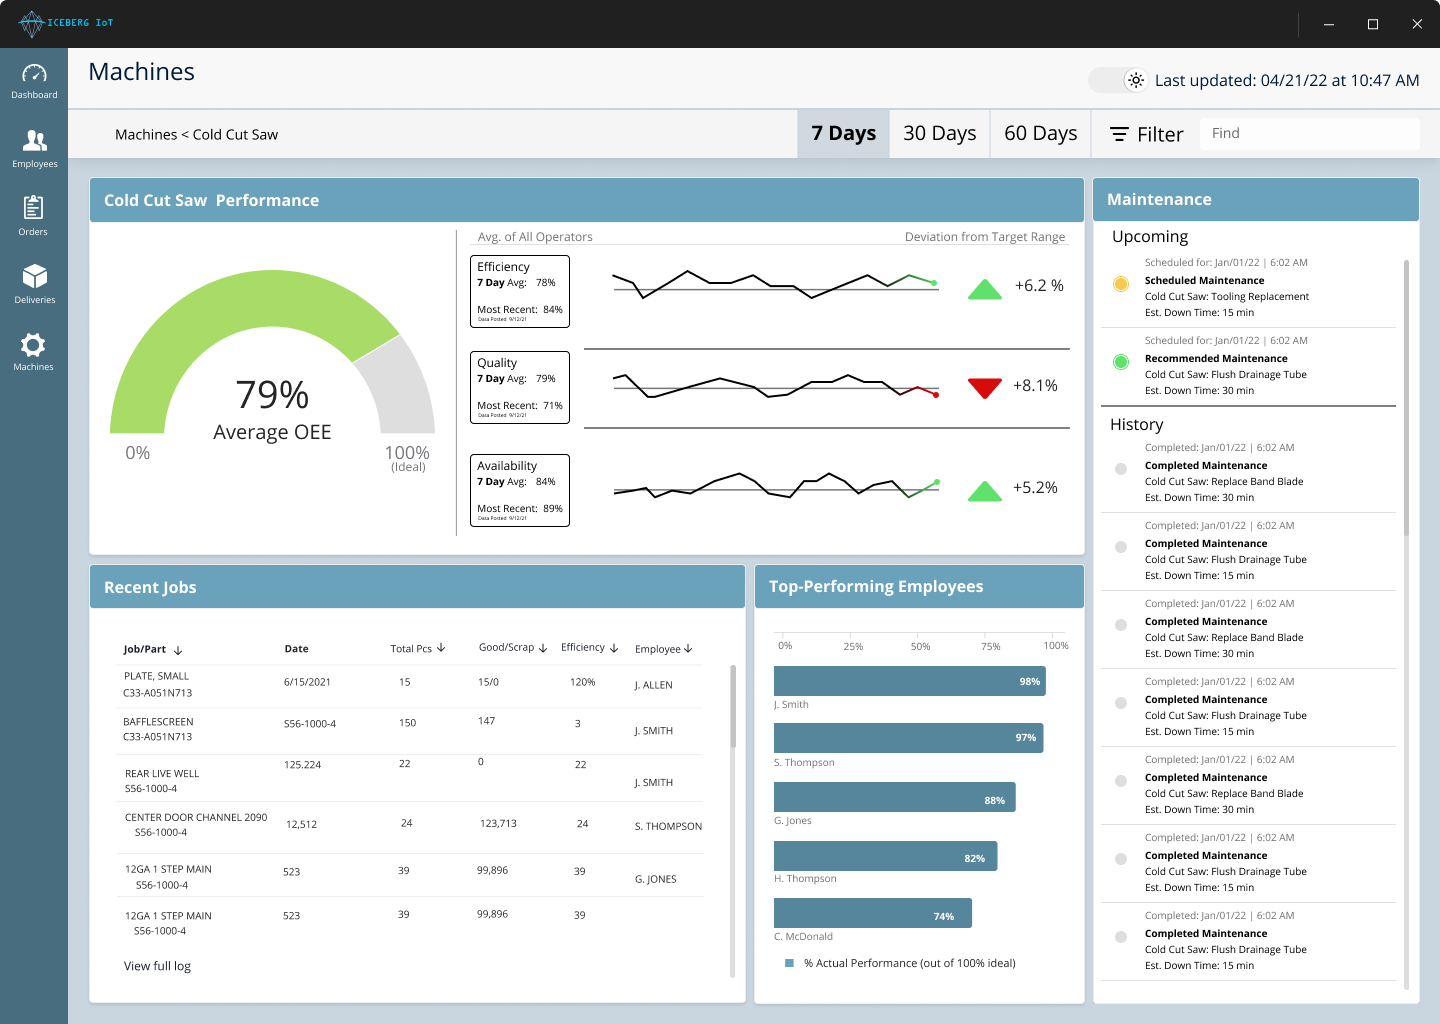Click Machines in the breadcrumb
This screenshot has height=1024, width=1440.
click(146, 135)
